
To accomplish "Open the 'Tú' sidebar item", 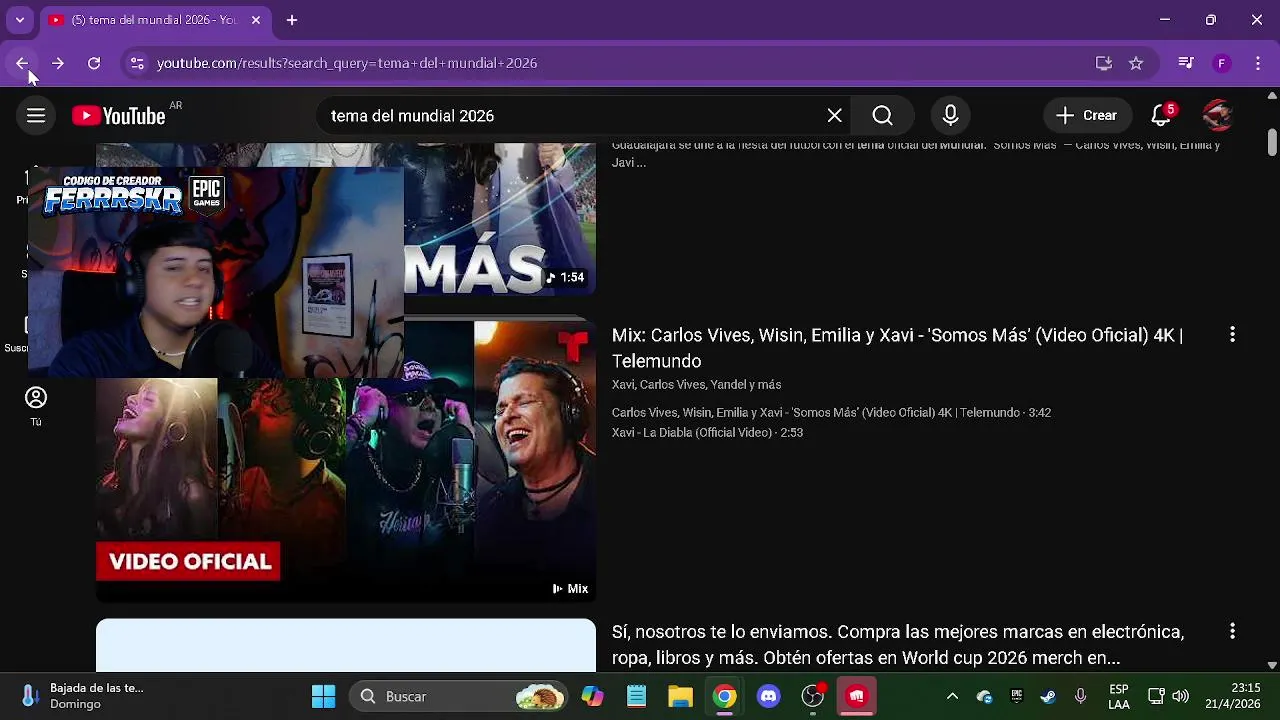I will click(x=36, y=407).
